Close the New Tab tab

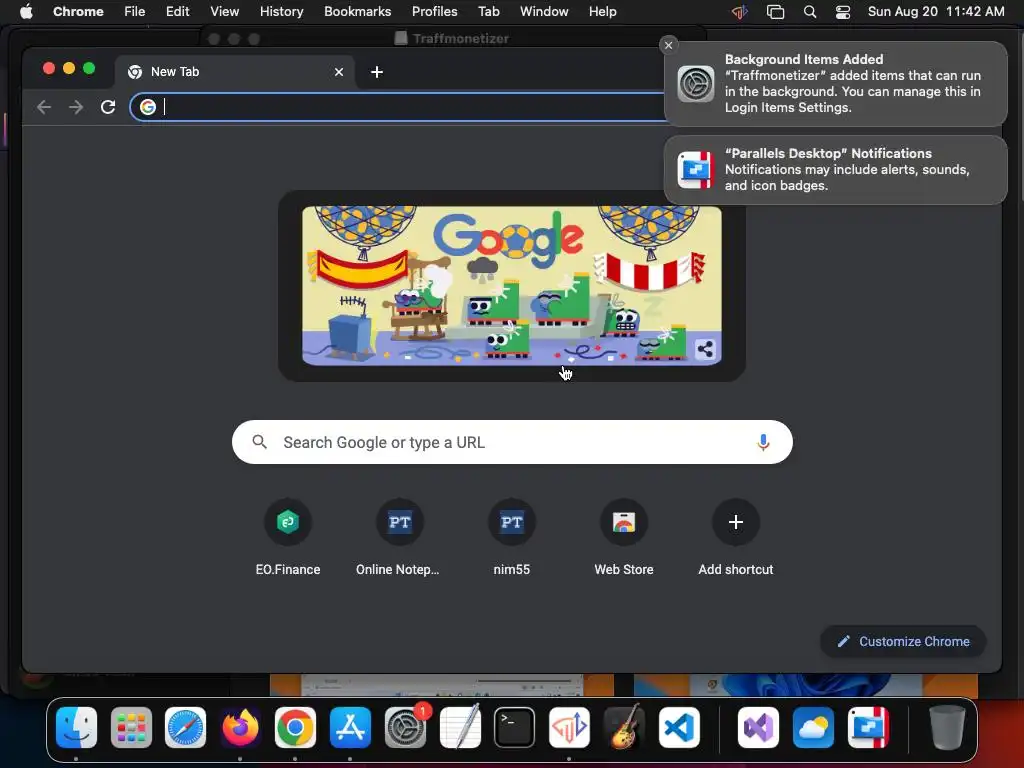point(339,72)
